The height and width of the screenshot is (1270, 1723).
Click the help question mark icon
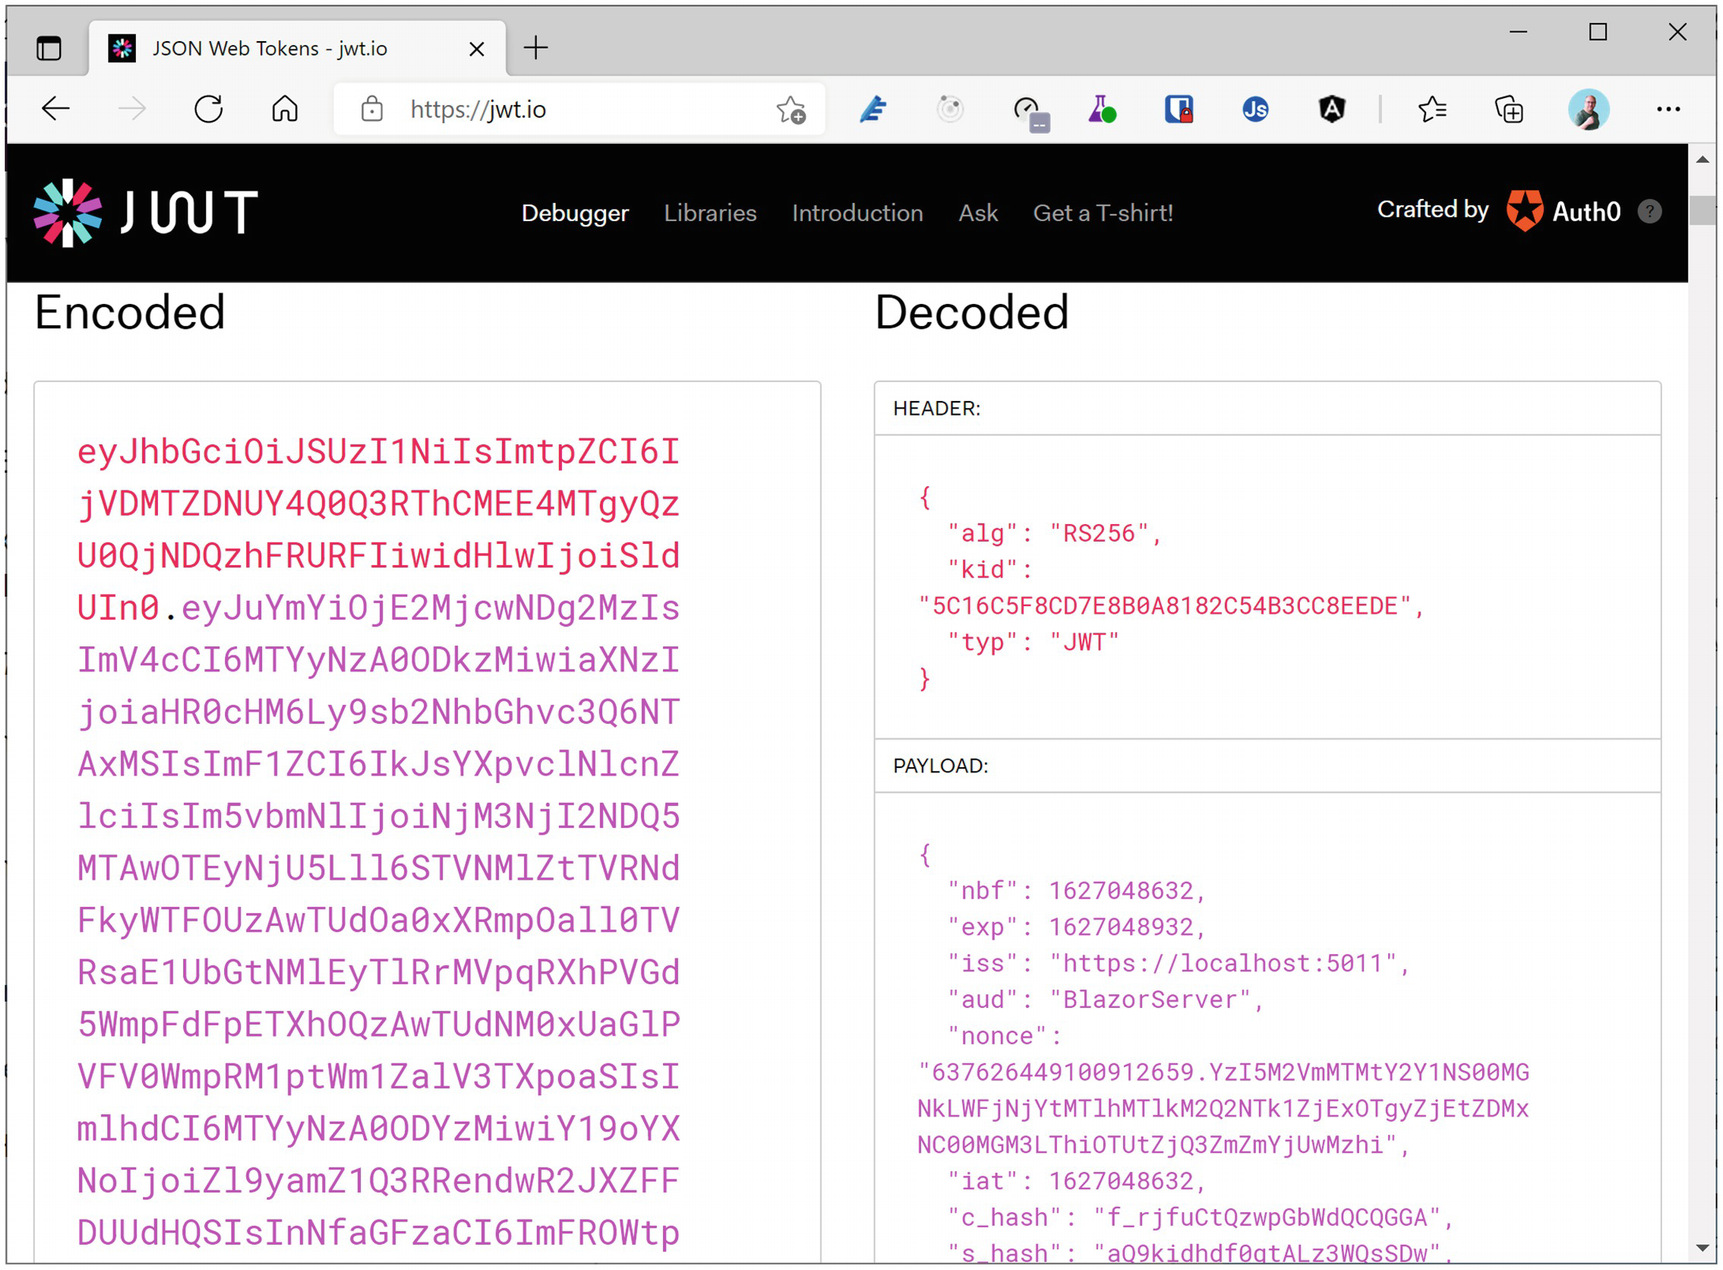[1650, 211]
